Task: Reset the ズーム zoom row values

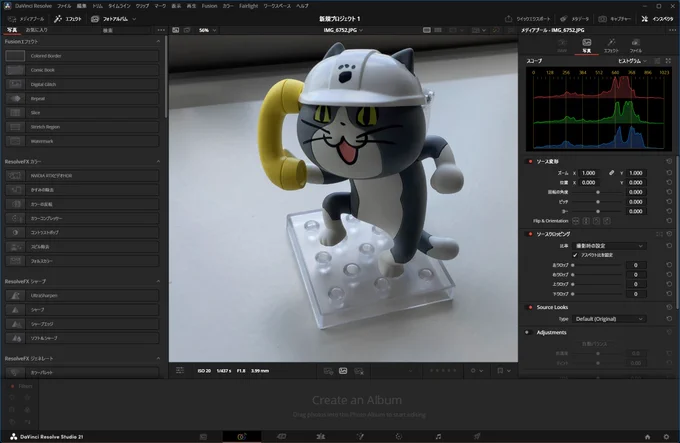Action: [x=669, y=173]
